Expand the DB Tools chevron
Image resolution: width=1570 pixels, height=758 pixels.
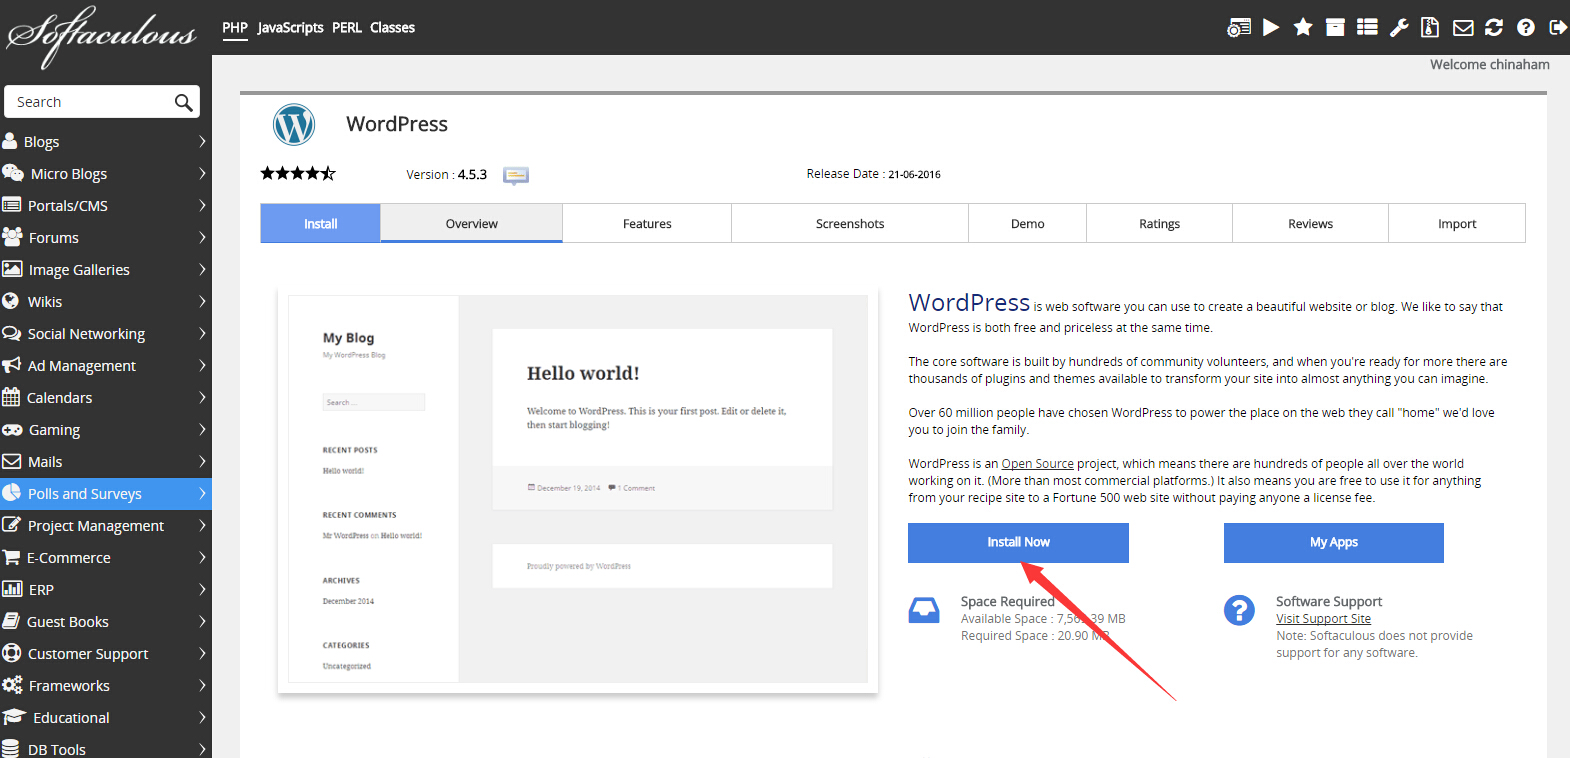(202, 749)
